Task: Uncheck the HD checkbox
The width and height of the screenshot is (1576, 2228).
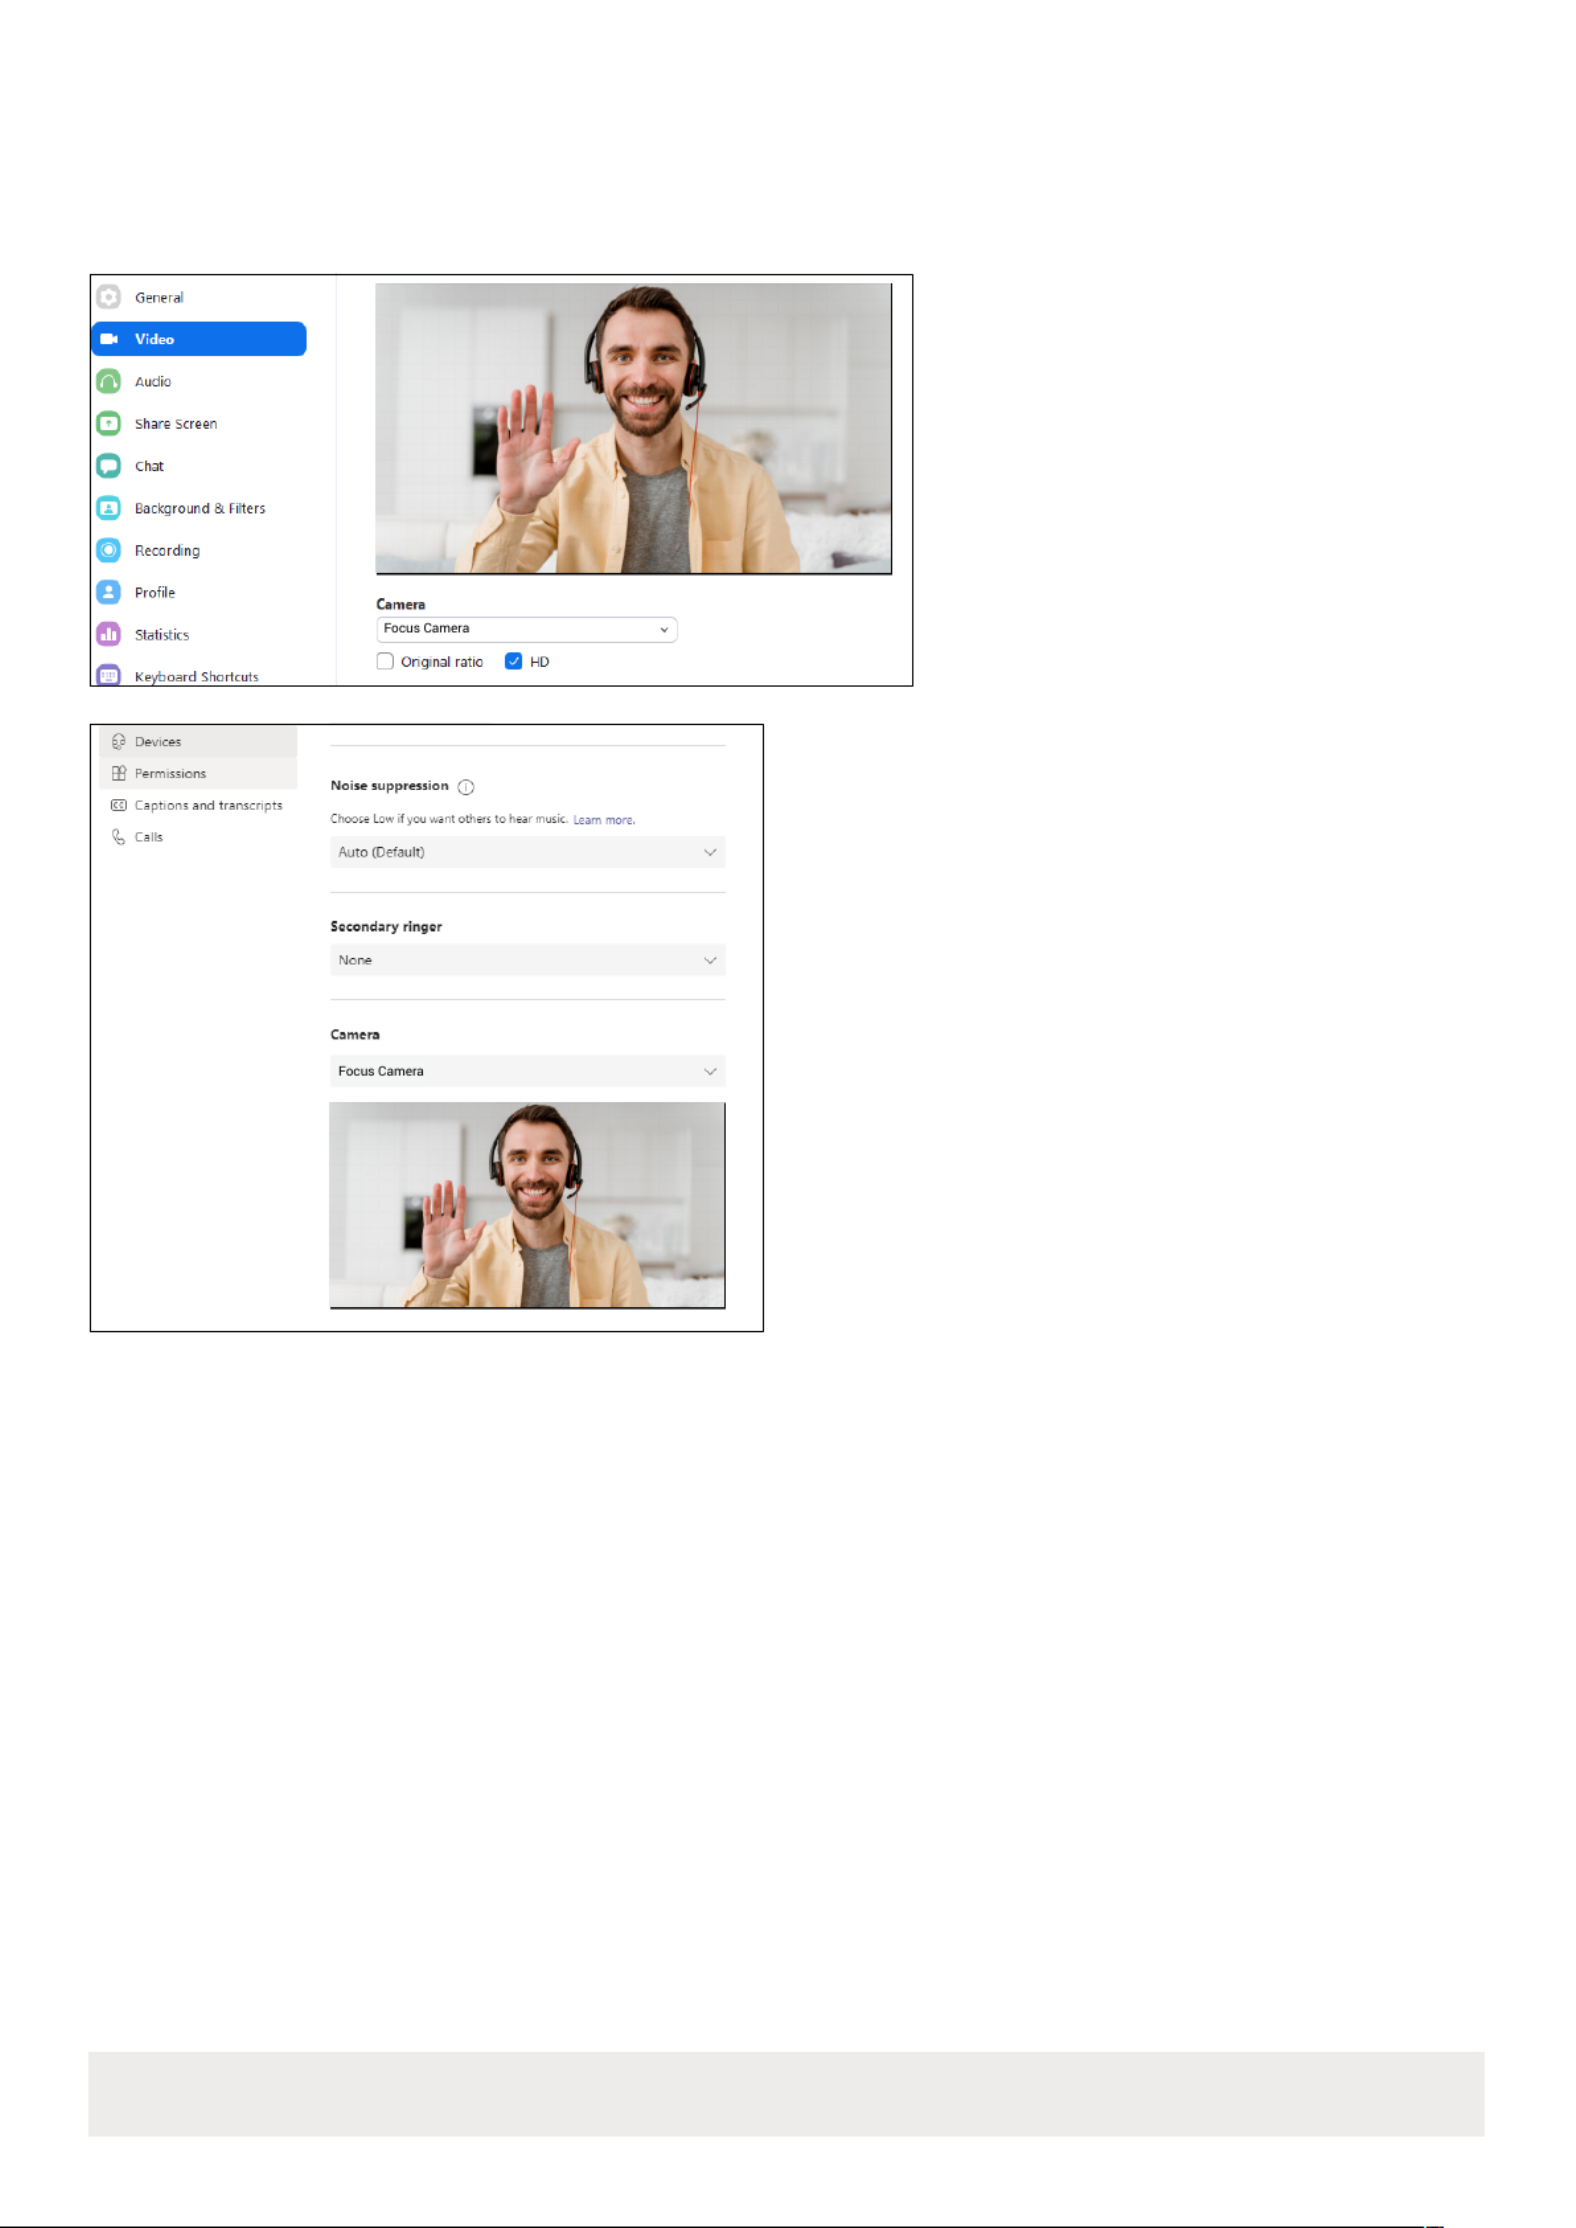Action: 513,661
